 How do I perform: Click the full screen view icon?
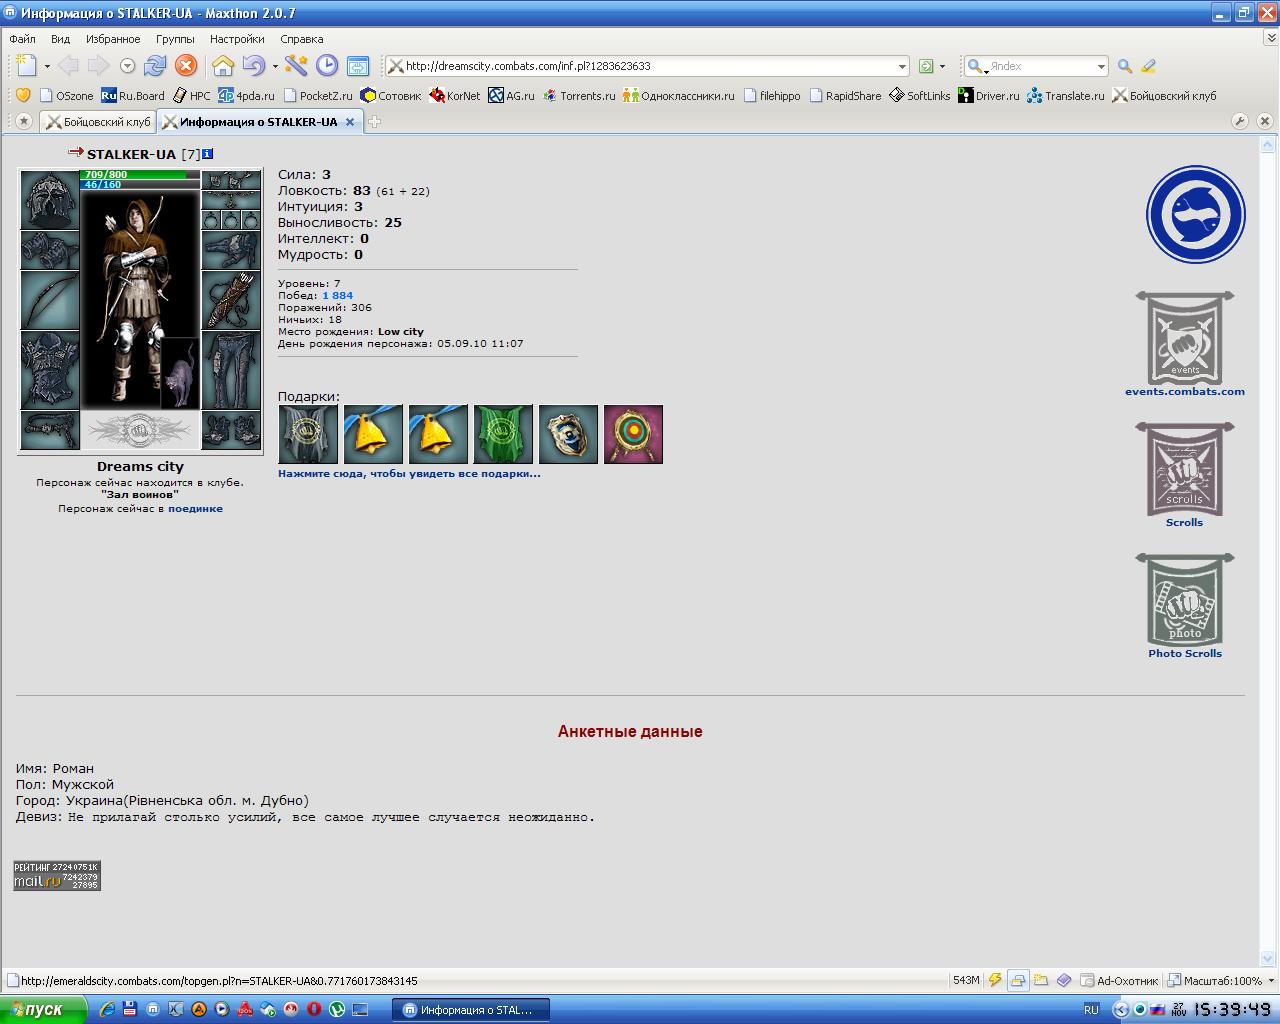[x=358, y=66]
